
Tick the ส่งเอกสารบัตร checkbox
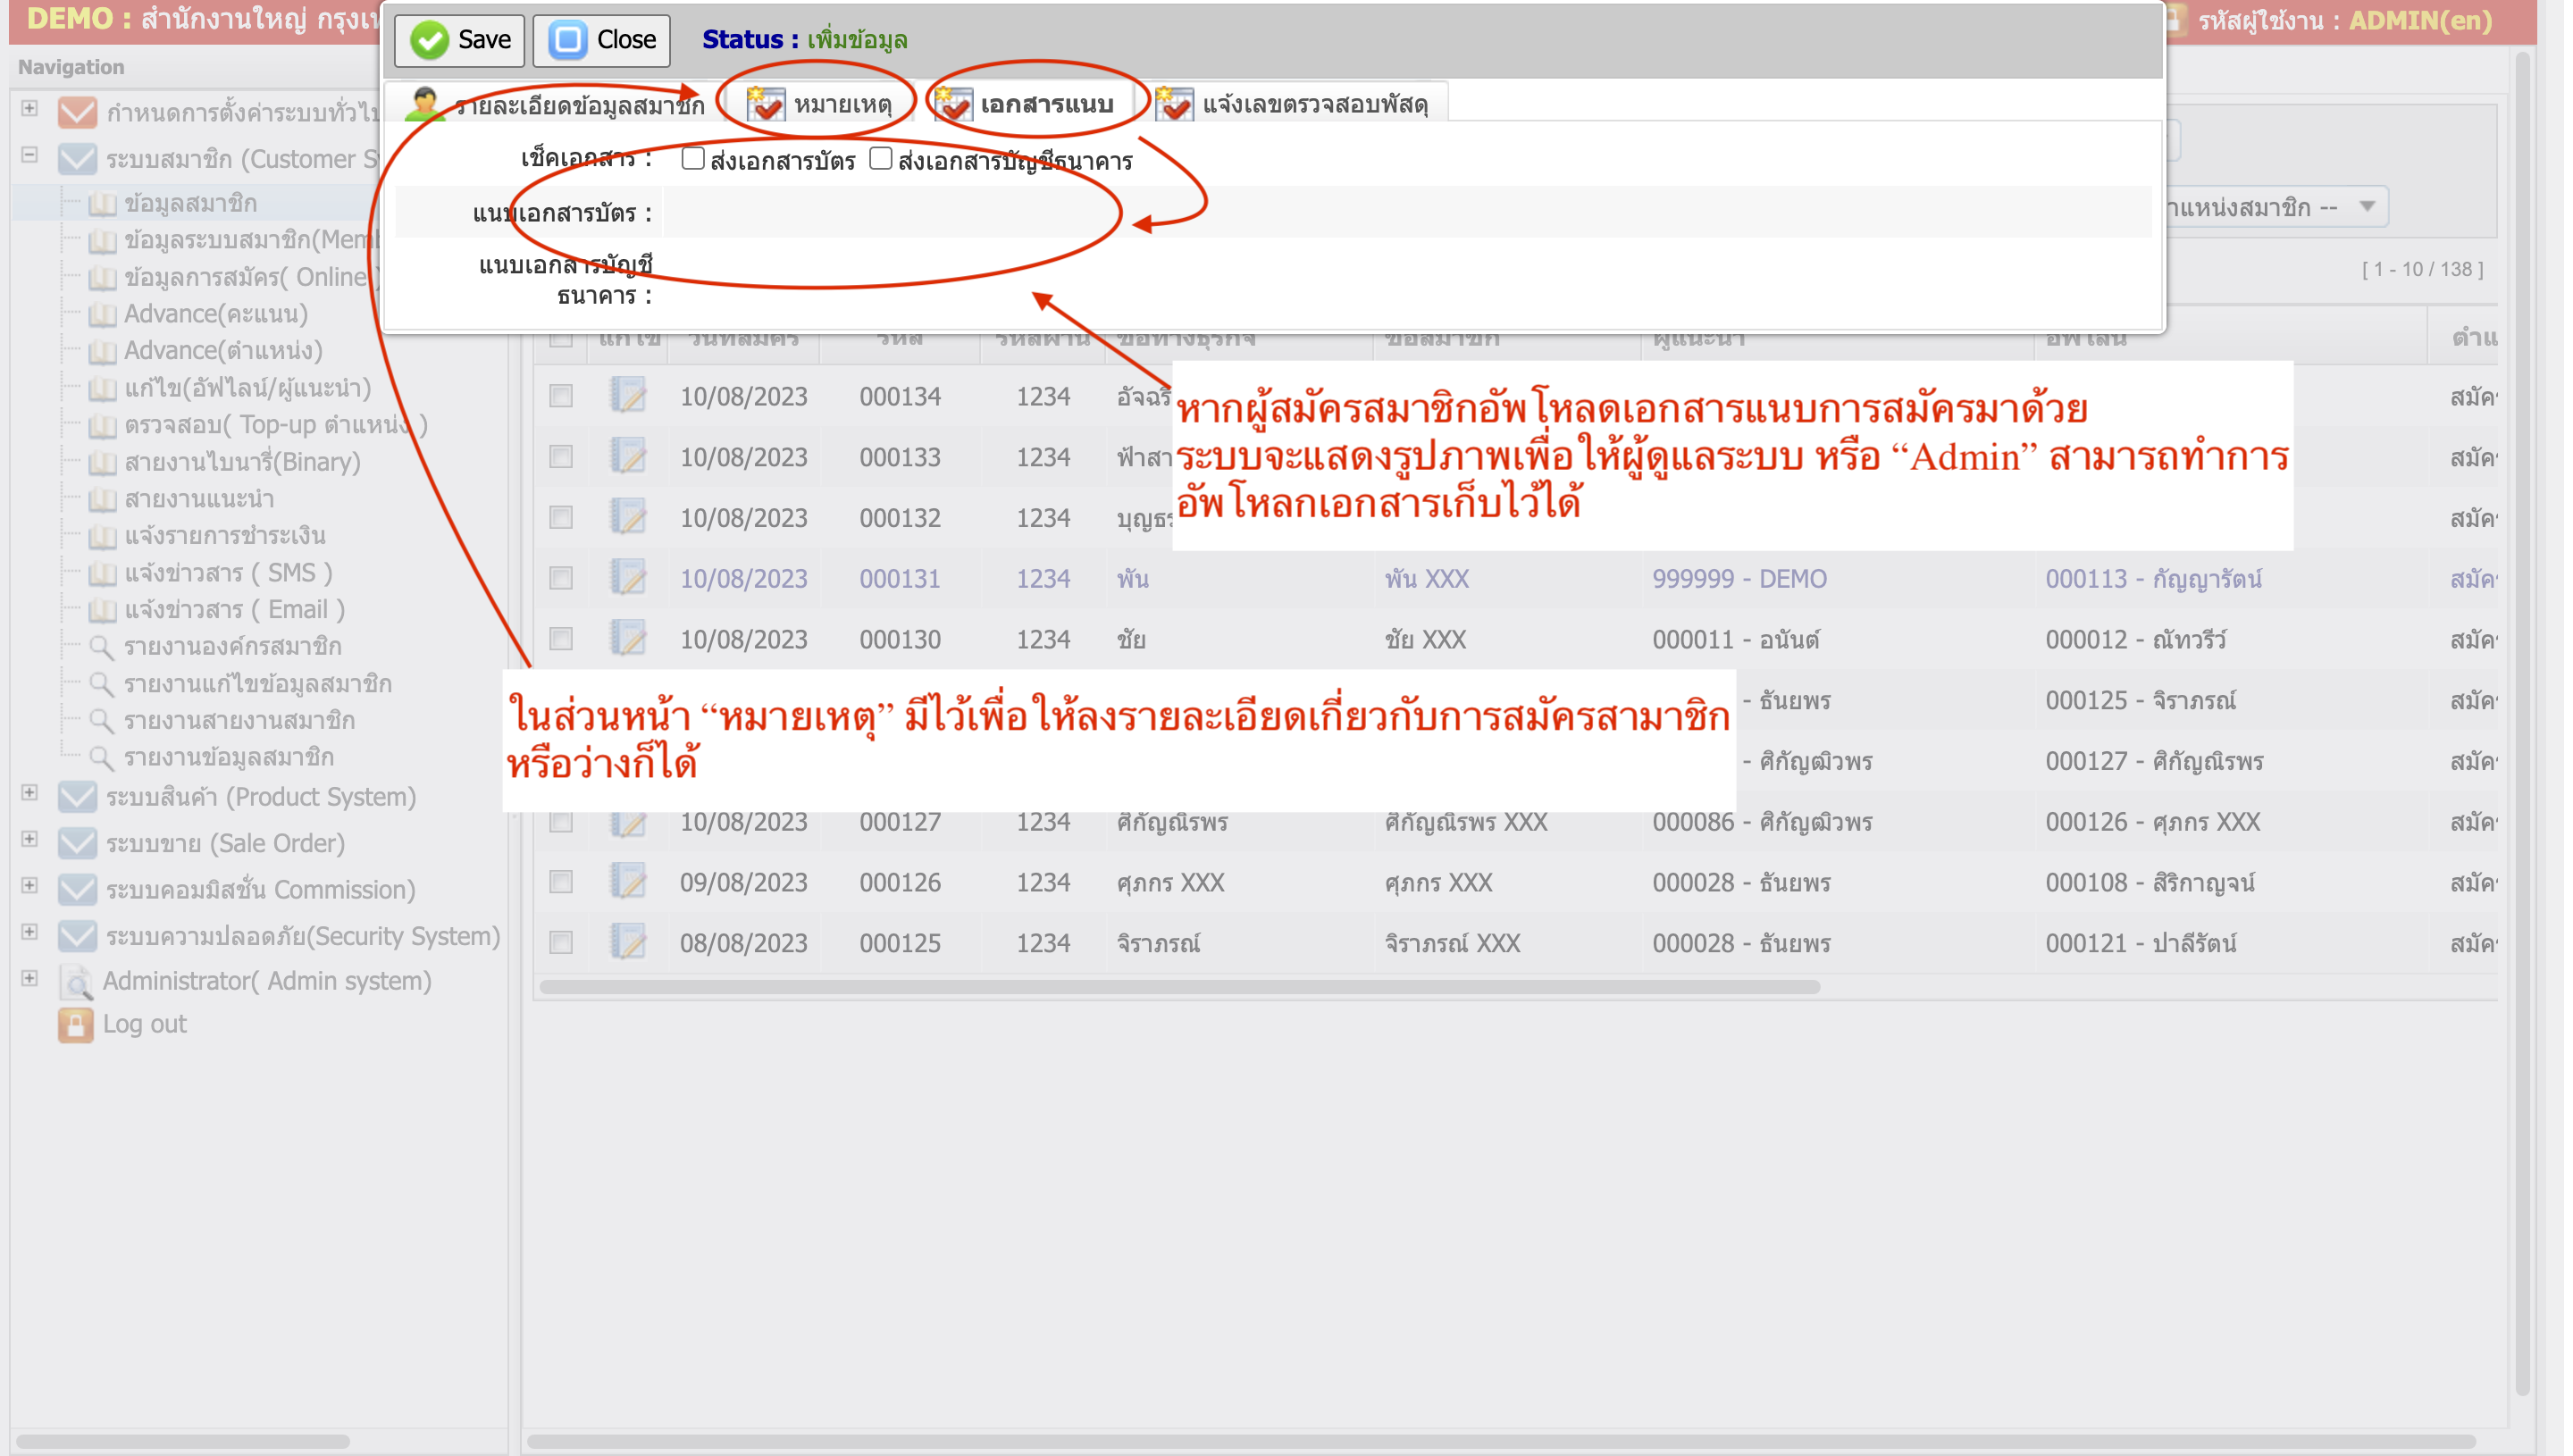pyautogui.click(x=694, y=159)
